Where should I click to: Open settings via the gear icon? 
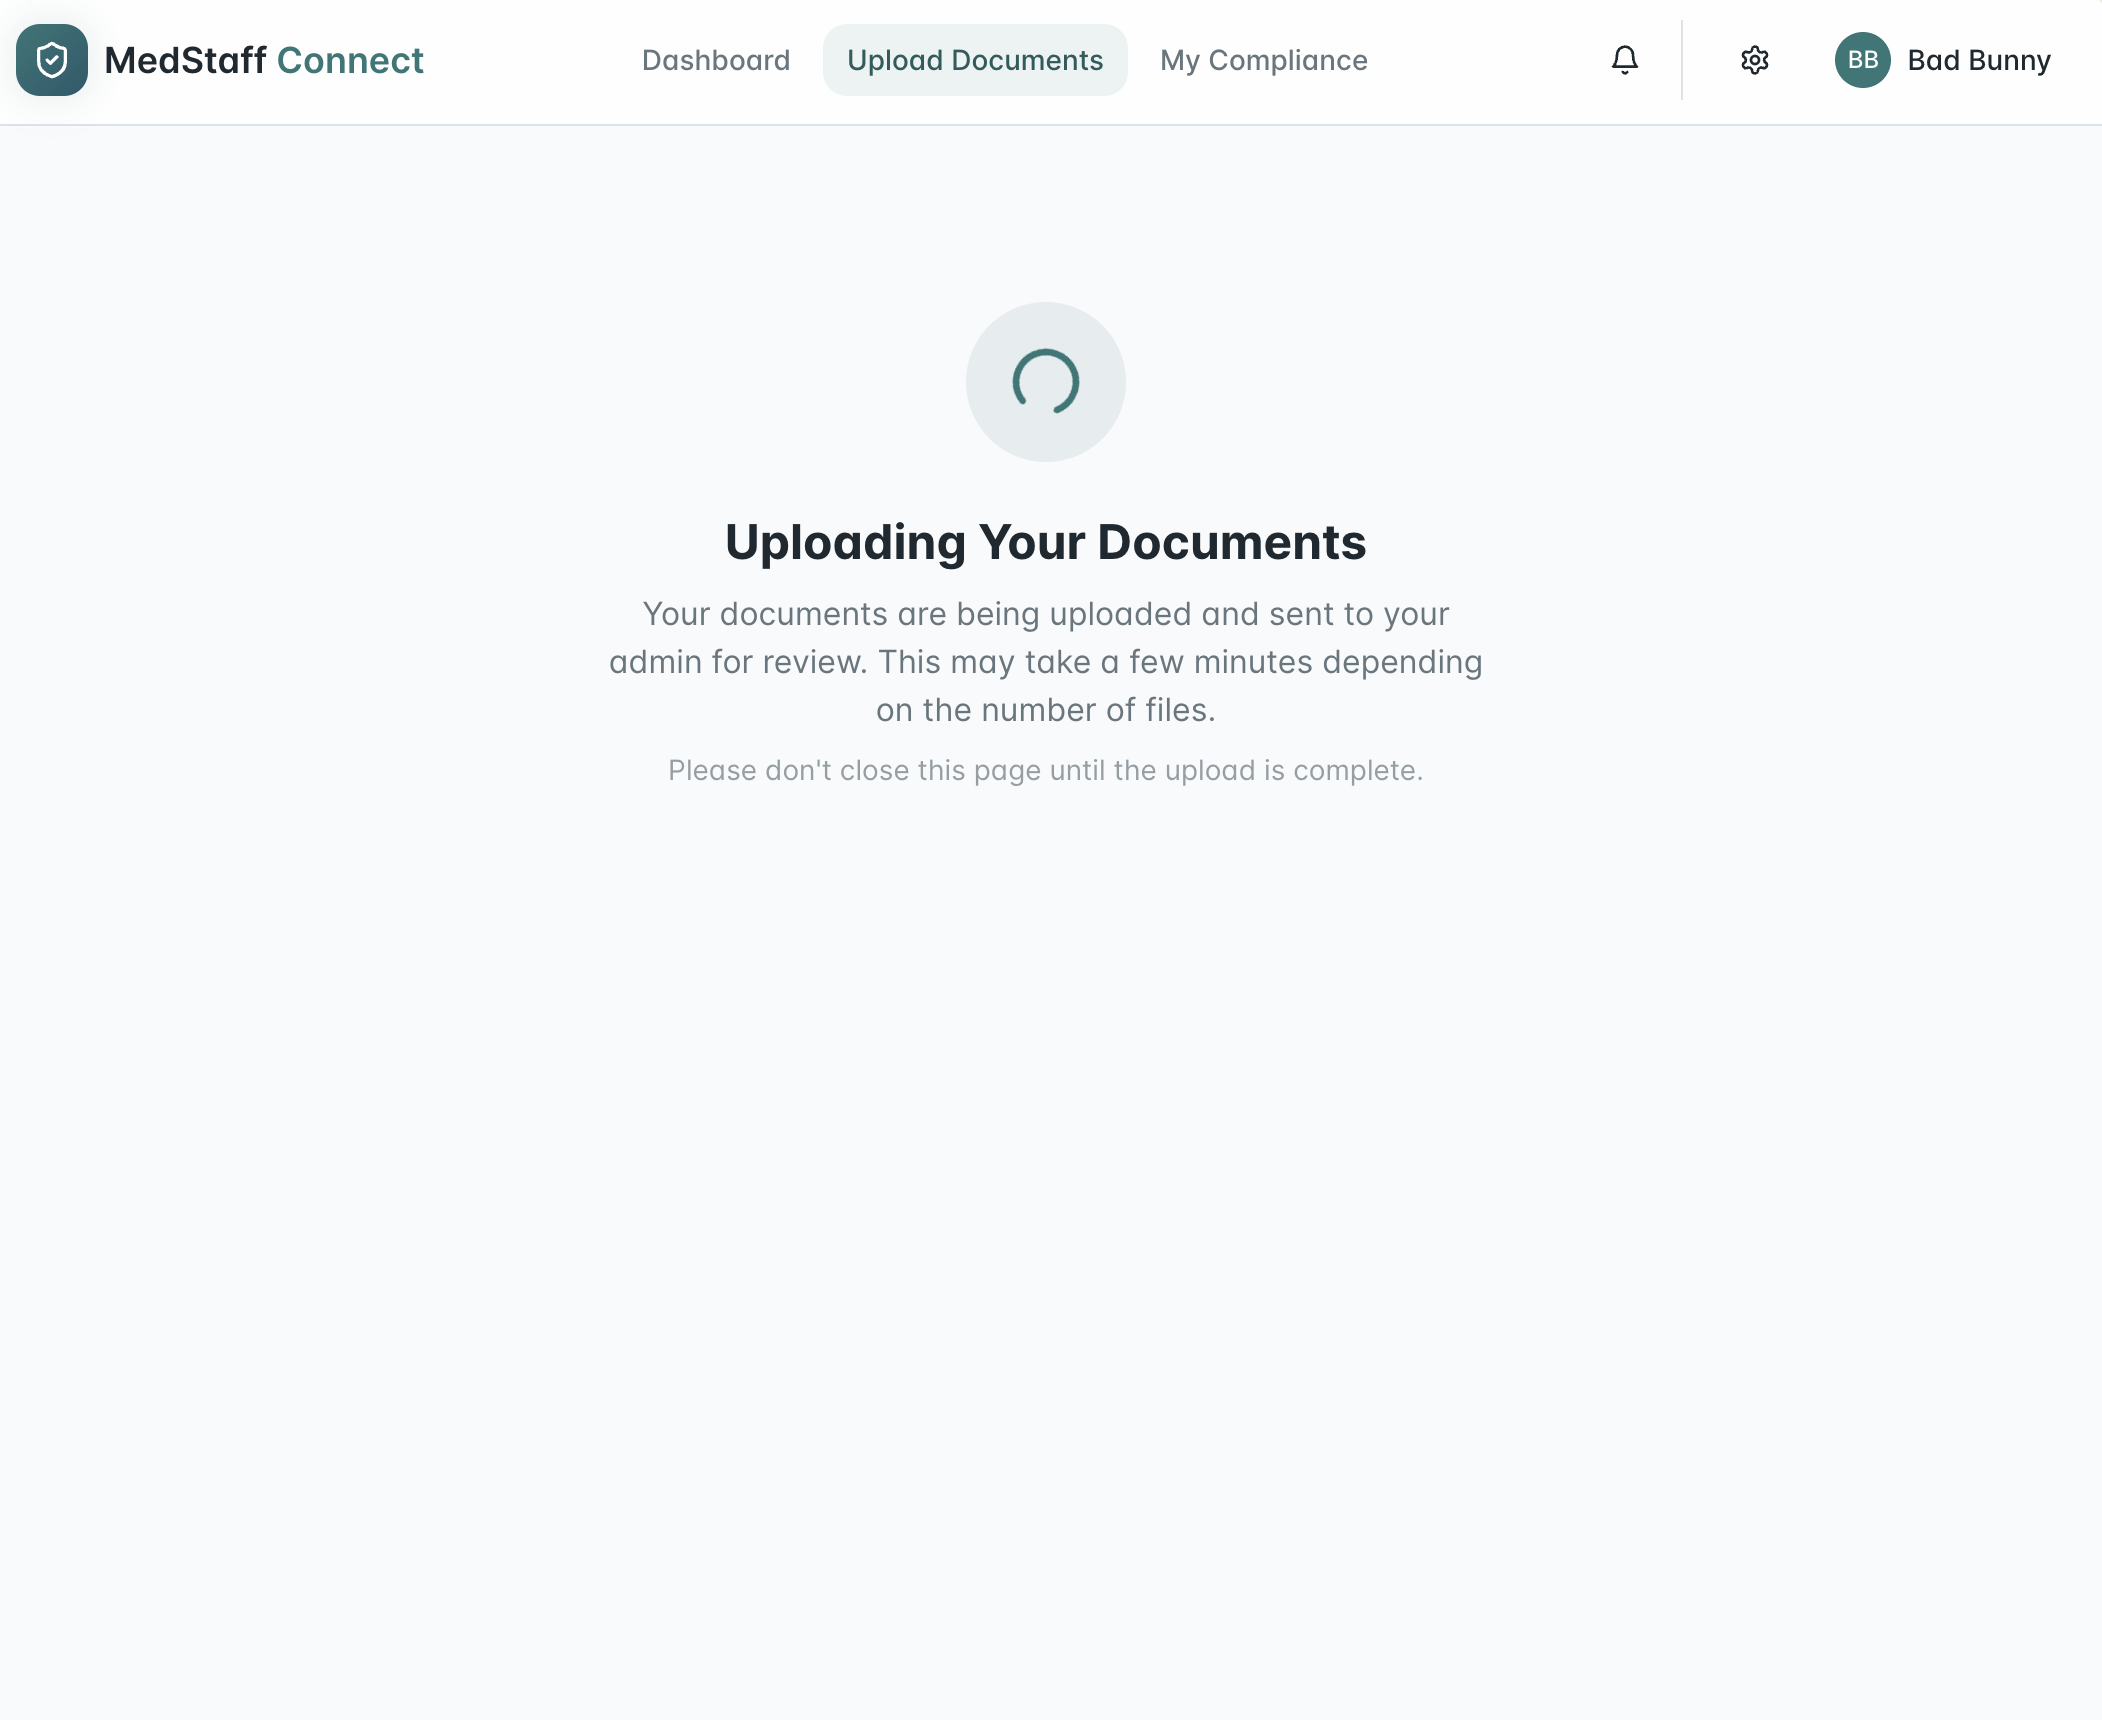click(1754, 60)
